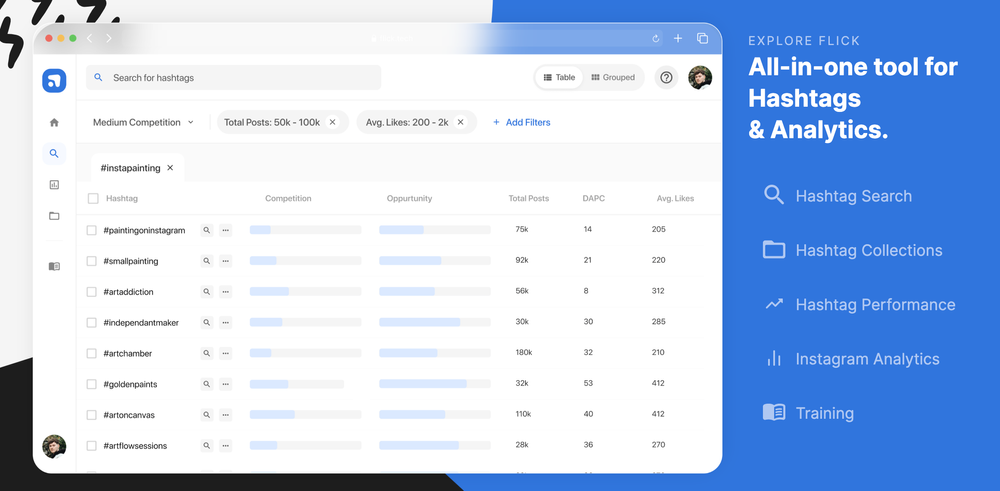Reload page with browser refresh icon
This screenshot has width=1000, height=491.
[656, 39]
